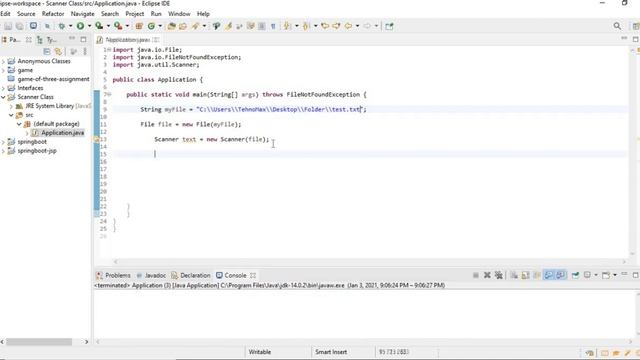This screenshot has height=360, width=640.
Task: Click the Coverage run icon
Action: 99,26
